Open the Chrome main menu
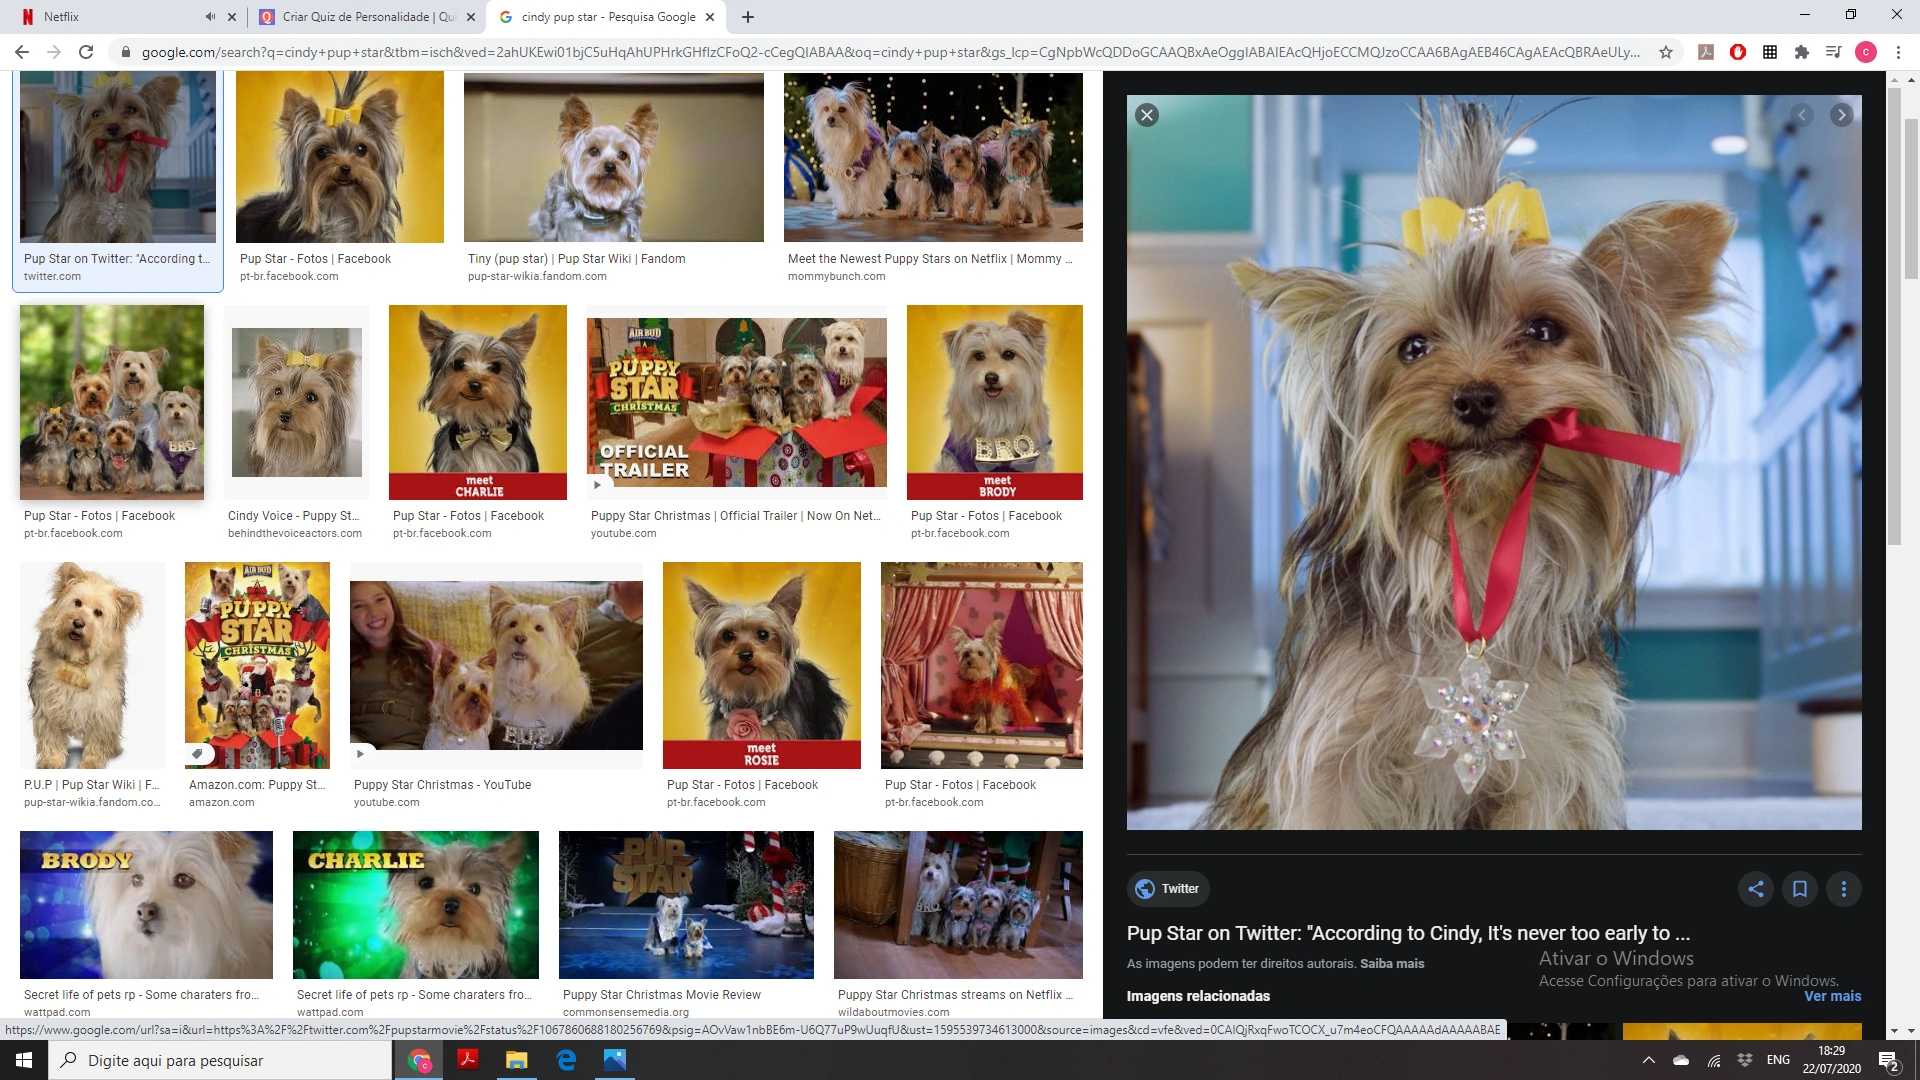The width and height of the screenshot is (1920, 1080). pos(1897,52)
